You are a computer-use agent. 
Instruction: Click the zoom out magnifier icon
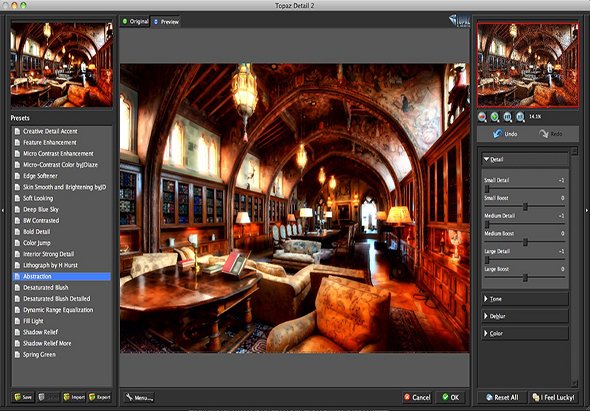tap(482, 117)
